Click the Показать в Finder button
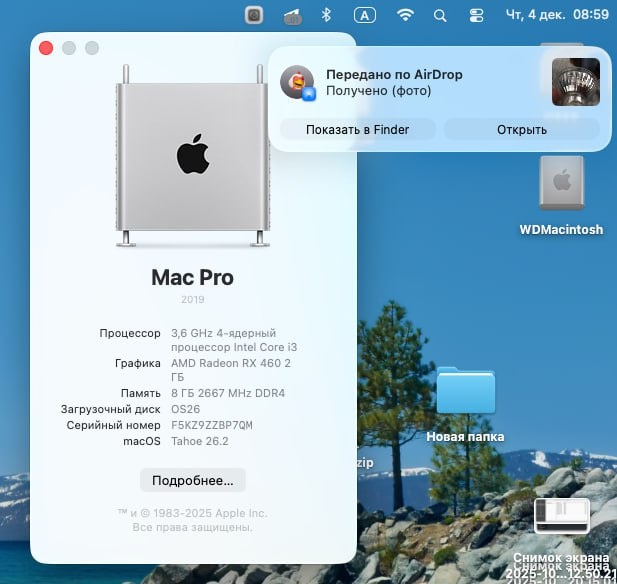617x584 pixels. pyautogui.click(x=358, y=129)
